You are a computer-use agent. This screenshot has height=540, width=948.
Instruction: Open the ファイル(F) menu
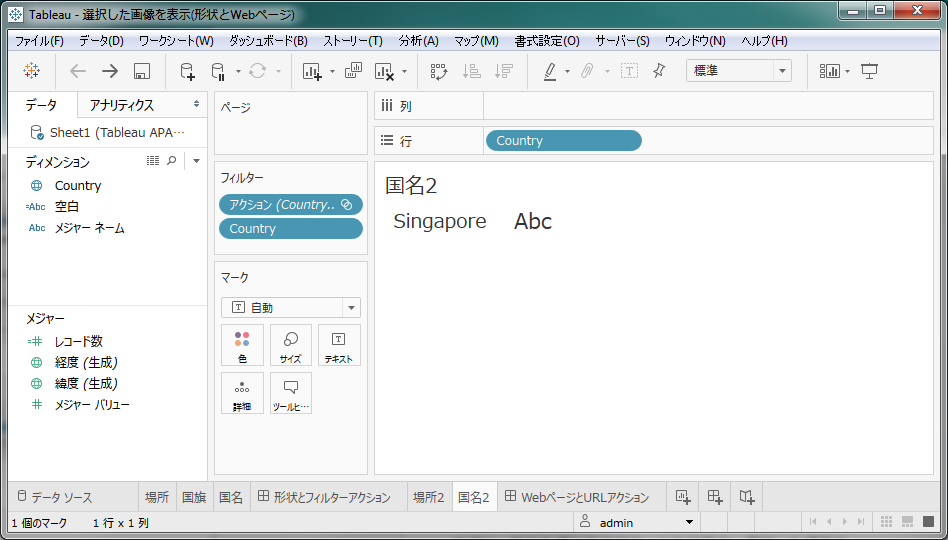pos(39,41)
